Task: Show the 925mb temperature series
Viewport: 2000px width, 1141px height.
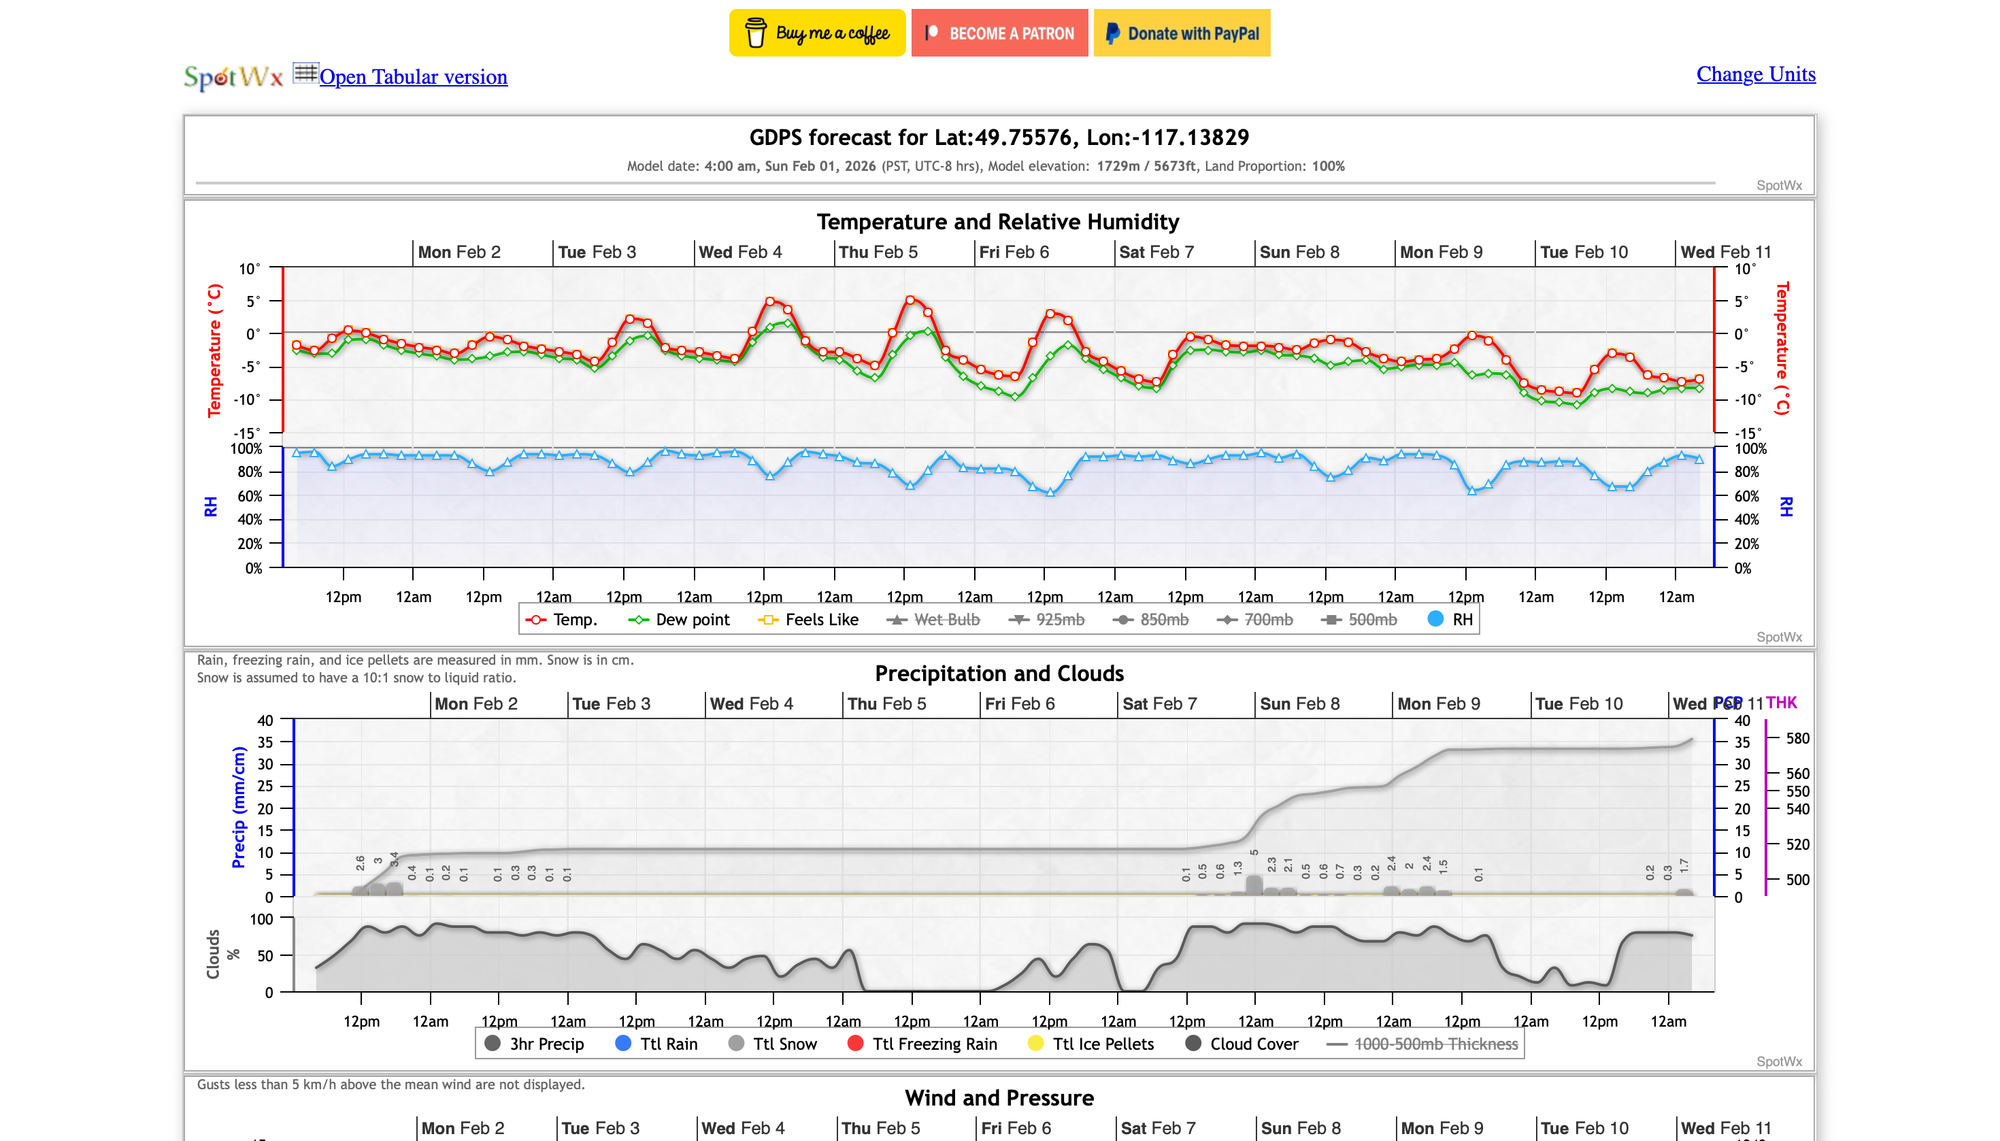Action: [1047, 620]
